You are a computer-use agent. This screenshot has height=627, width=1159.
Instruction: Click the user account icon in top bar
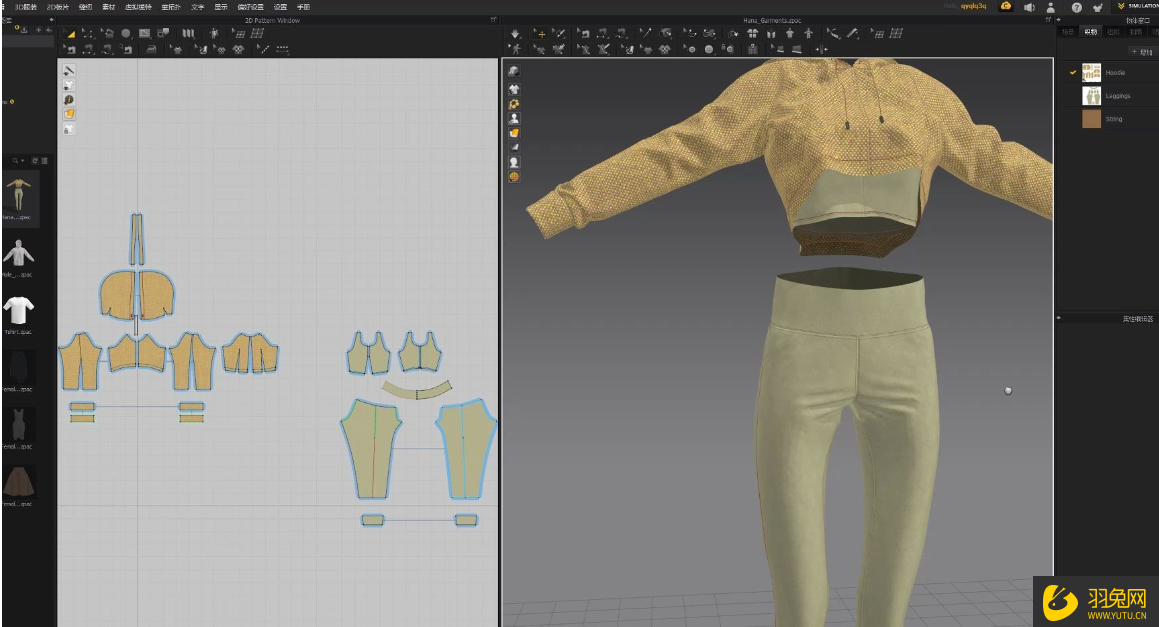(x=1050, y=6)
